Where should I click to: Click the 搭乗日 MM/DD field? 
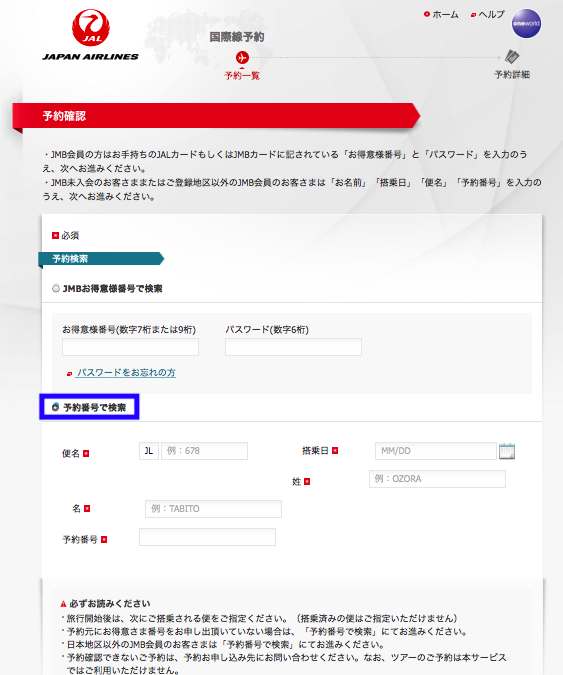pos(436,451)
